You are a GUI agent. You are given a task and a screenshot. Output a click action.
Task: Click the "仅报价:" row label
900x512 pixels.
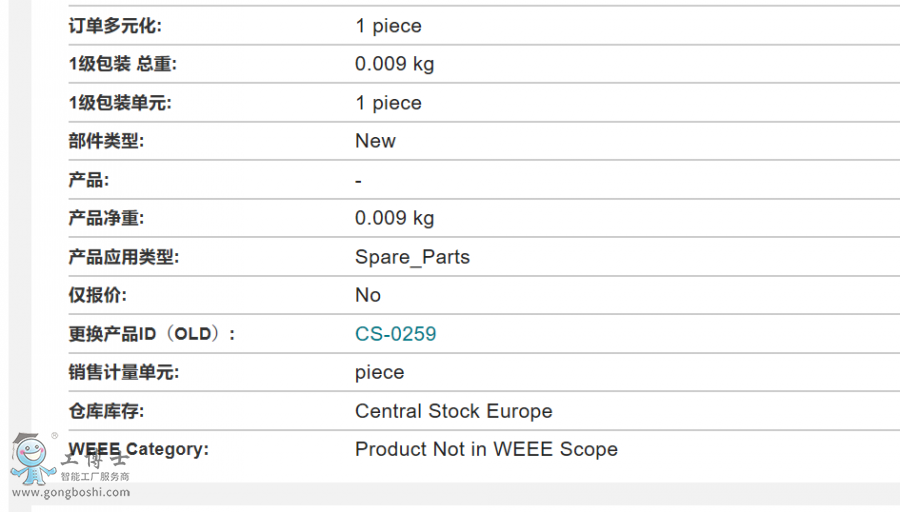97,295
